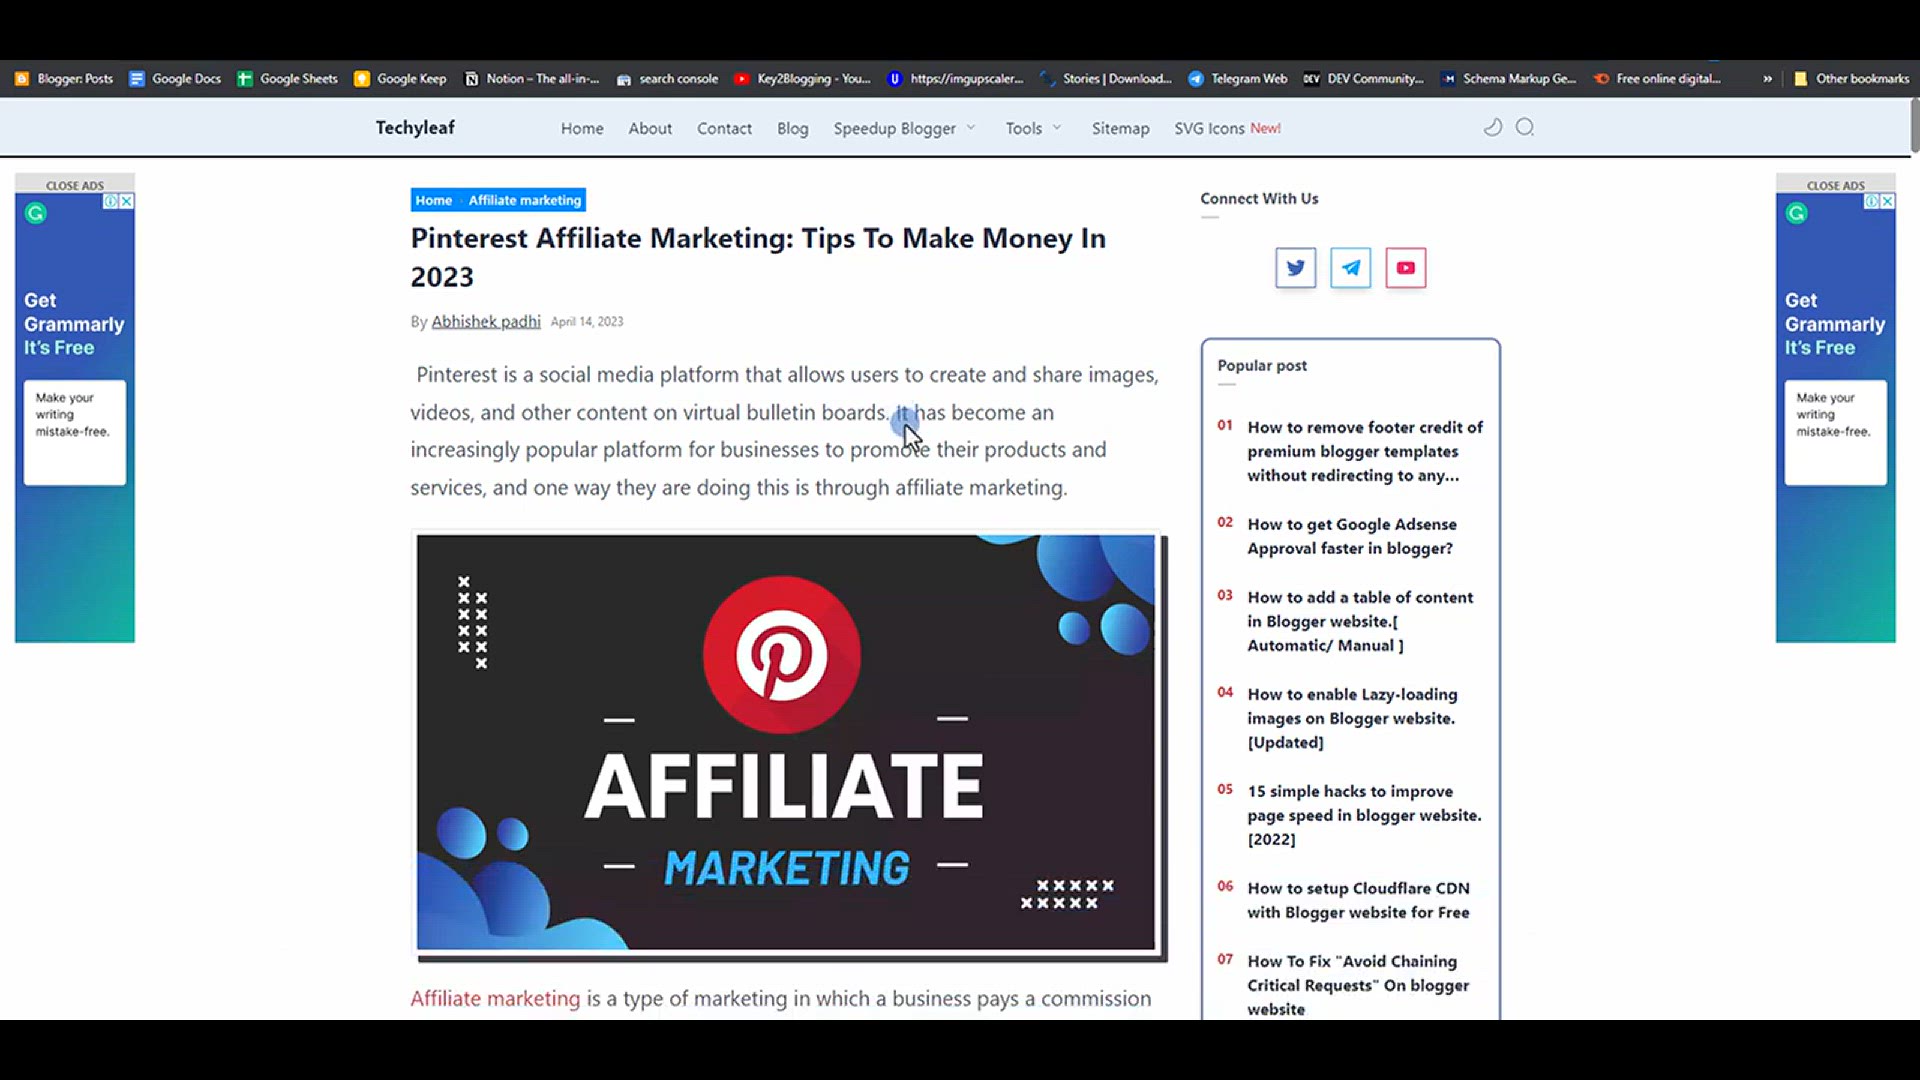
Task: Open Free online digital bookmark
Action: (1657, 78)
